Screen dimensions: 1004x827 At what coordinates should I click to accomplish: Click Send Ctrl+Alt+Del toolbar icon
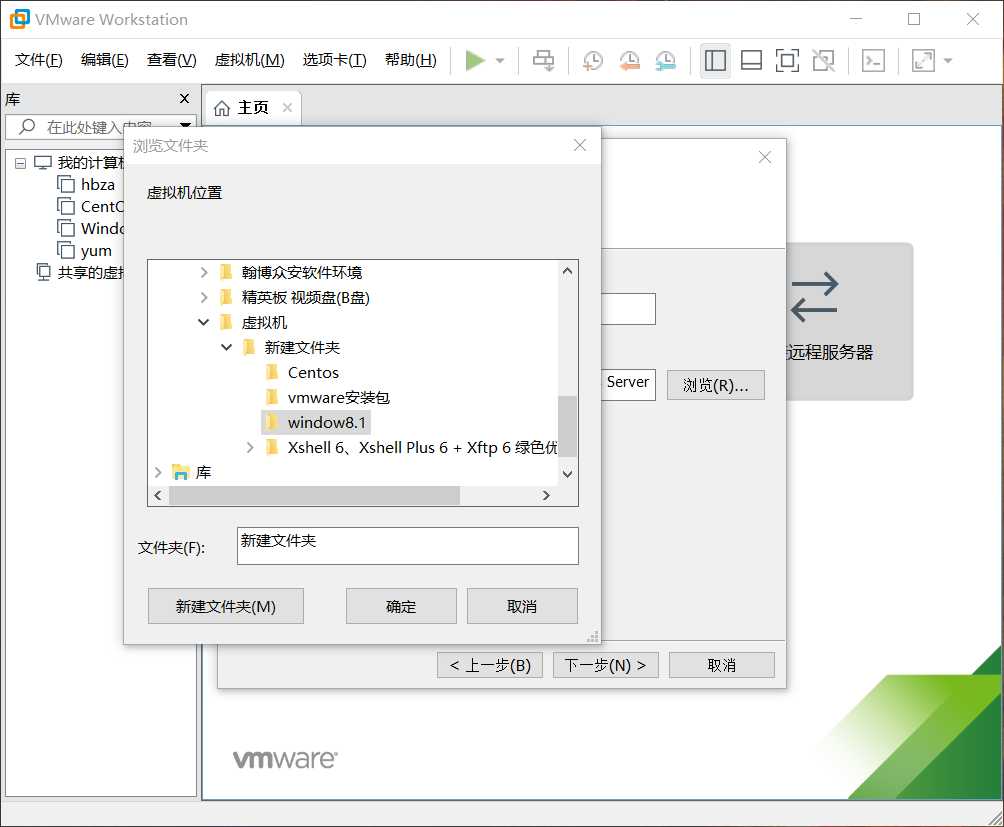[544, 61]
